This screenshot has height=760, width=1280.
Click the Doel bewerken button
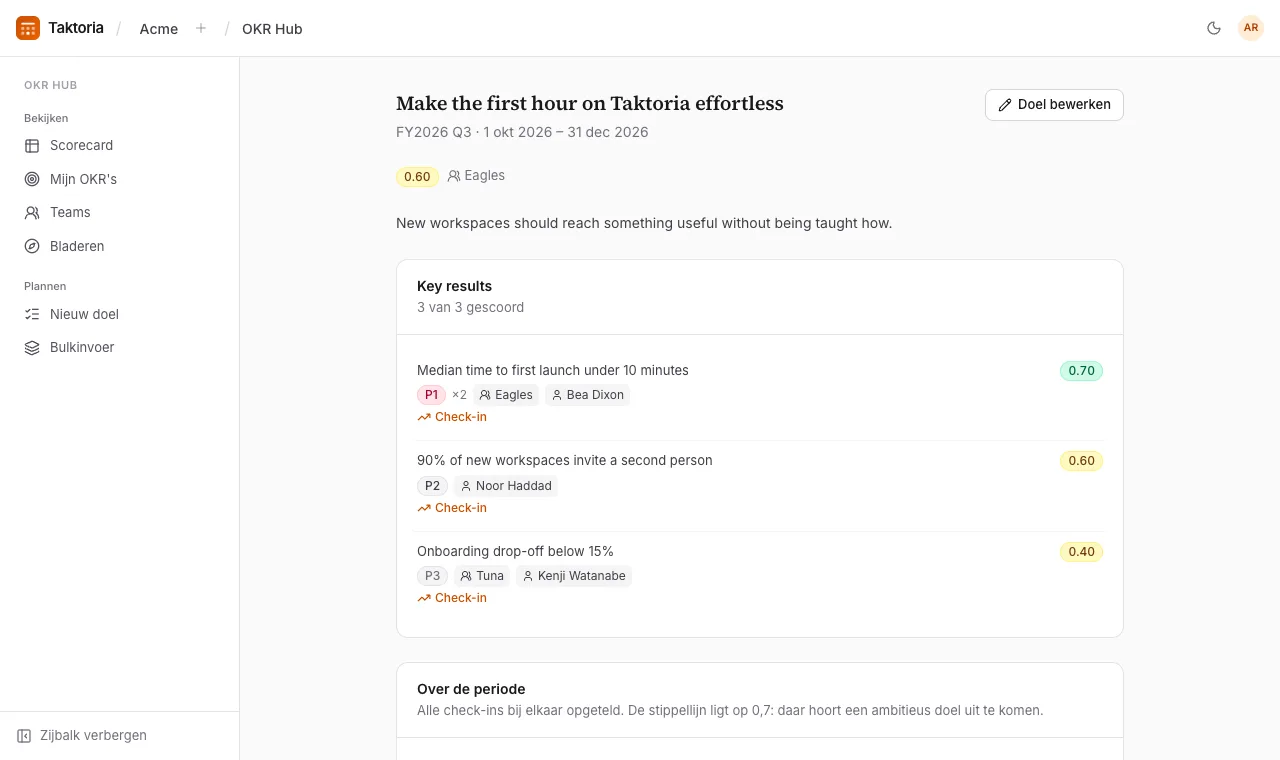(x=1054, y=105)
